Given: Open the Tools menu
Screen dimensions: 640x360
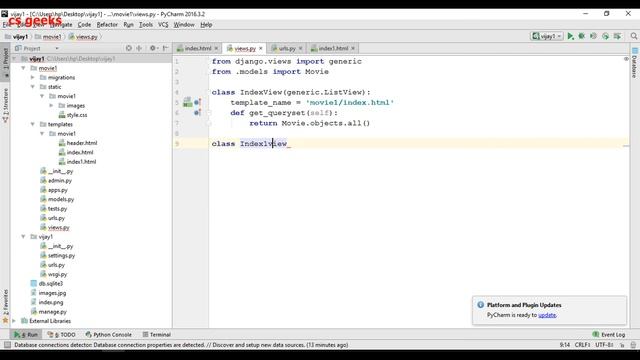Looking at the screenshot, I should point(146,24).
